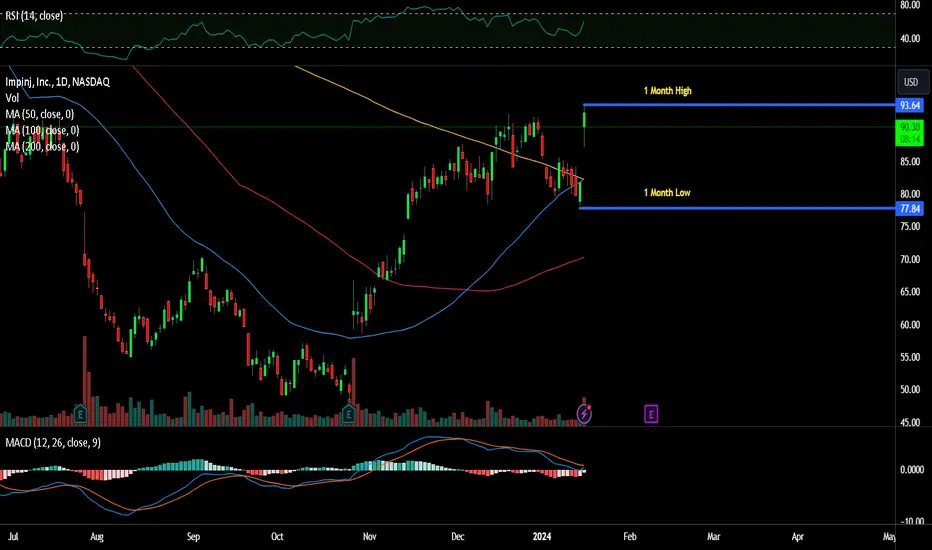Click the 93.64 price label on axis

910,106
